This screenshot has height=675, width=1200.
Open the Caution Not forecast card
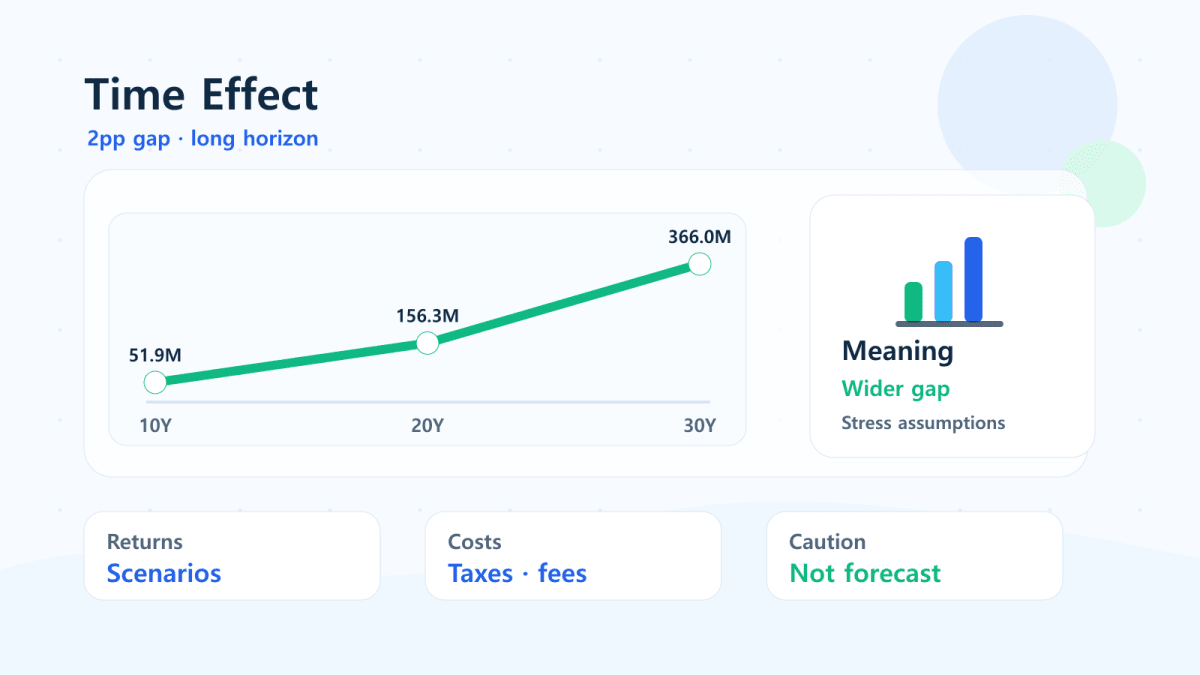coord(914,556)
